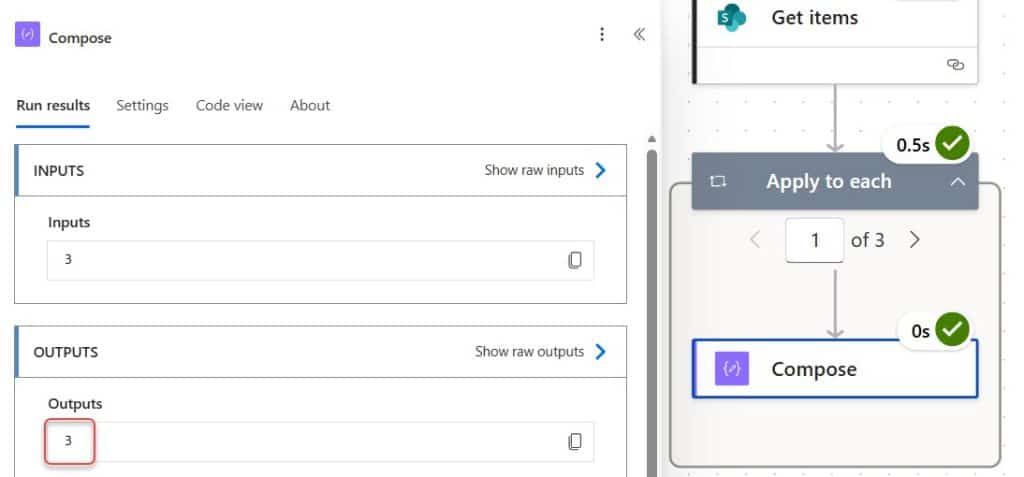Click the iteration number input box
1024x477 pixels.
[x=814, y=240]
